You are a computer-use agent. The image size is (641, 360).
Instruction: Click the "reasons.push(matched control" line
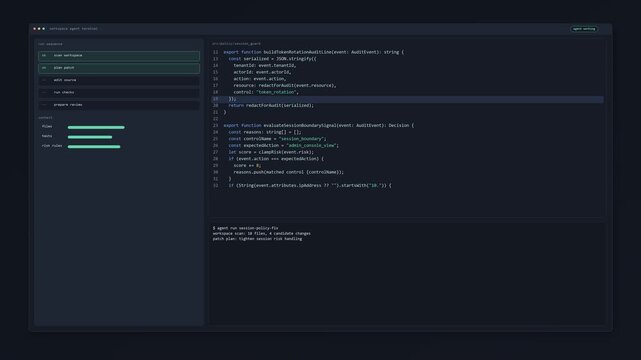pyautogui.click(x=289, y=172)
